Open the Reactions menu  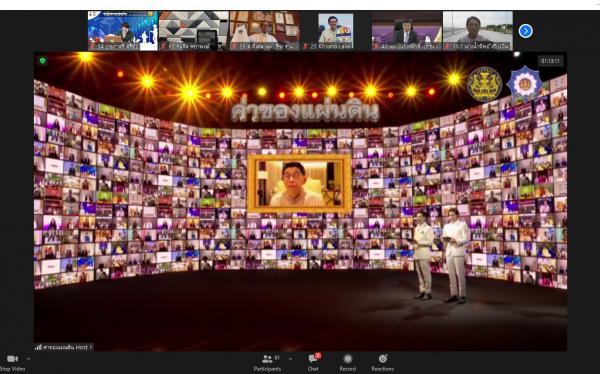coord(383,363)
